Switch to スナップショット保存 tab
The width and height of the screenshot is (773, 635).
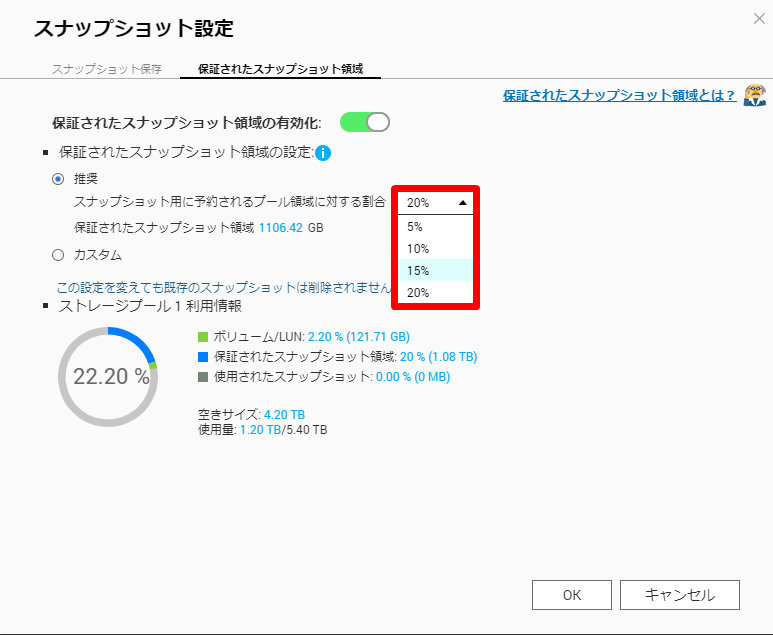click(107, 69)
